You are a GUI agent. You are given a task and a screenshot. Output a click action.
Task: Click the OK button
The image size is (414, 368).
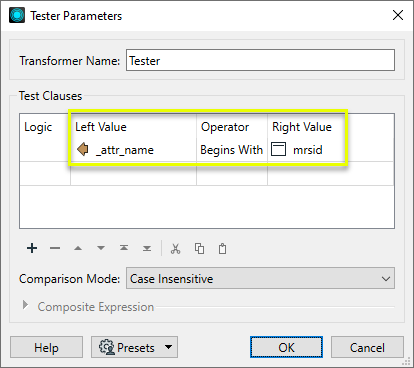(x=286, y=347)
